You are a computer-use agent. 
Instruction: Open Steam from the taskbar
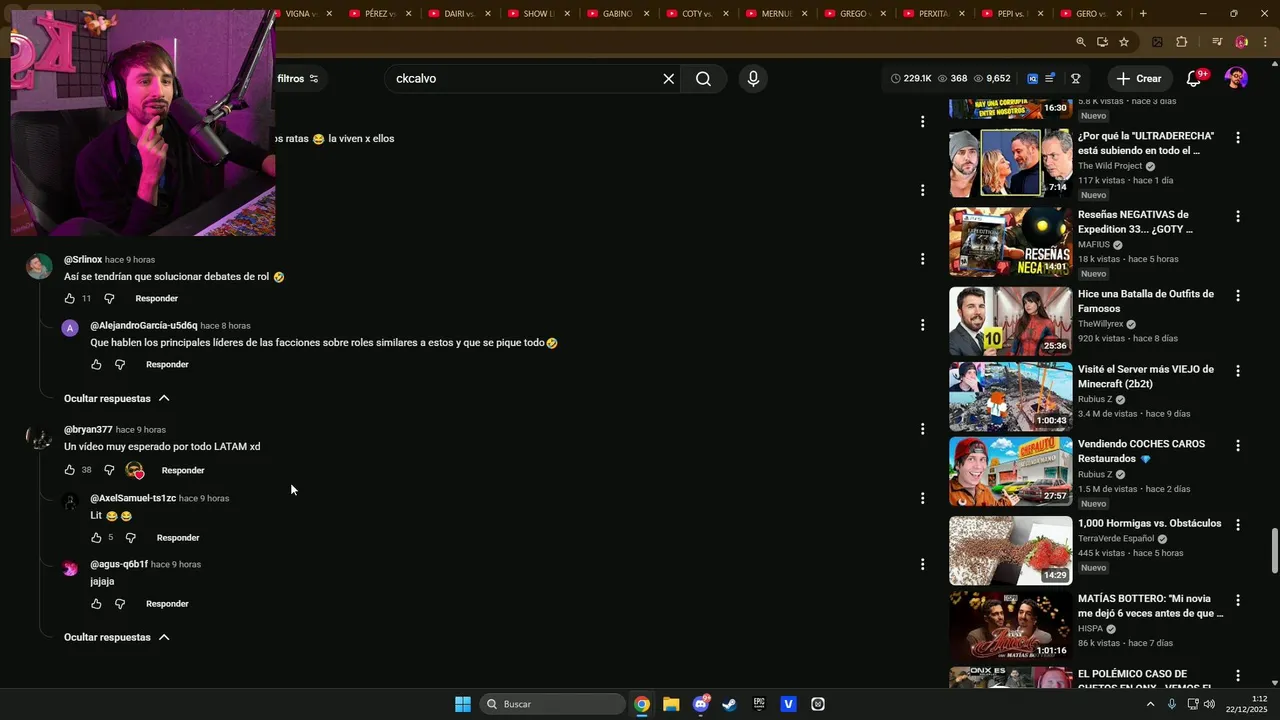730,704
